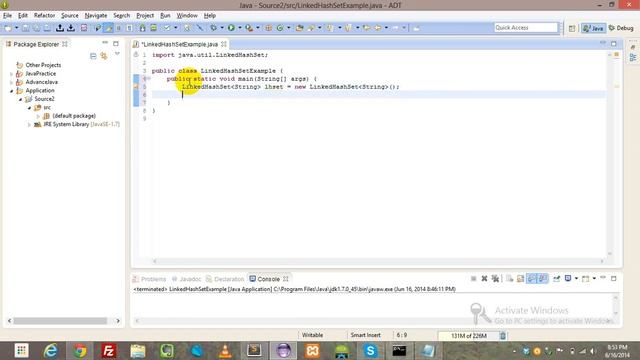The width and height of the screenshot is (640, 360).
Task: Click the New file toolbar icon
Action: coord(8,28)
